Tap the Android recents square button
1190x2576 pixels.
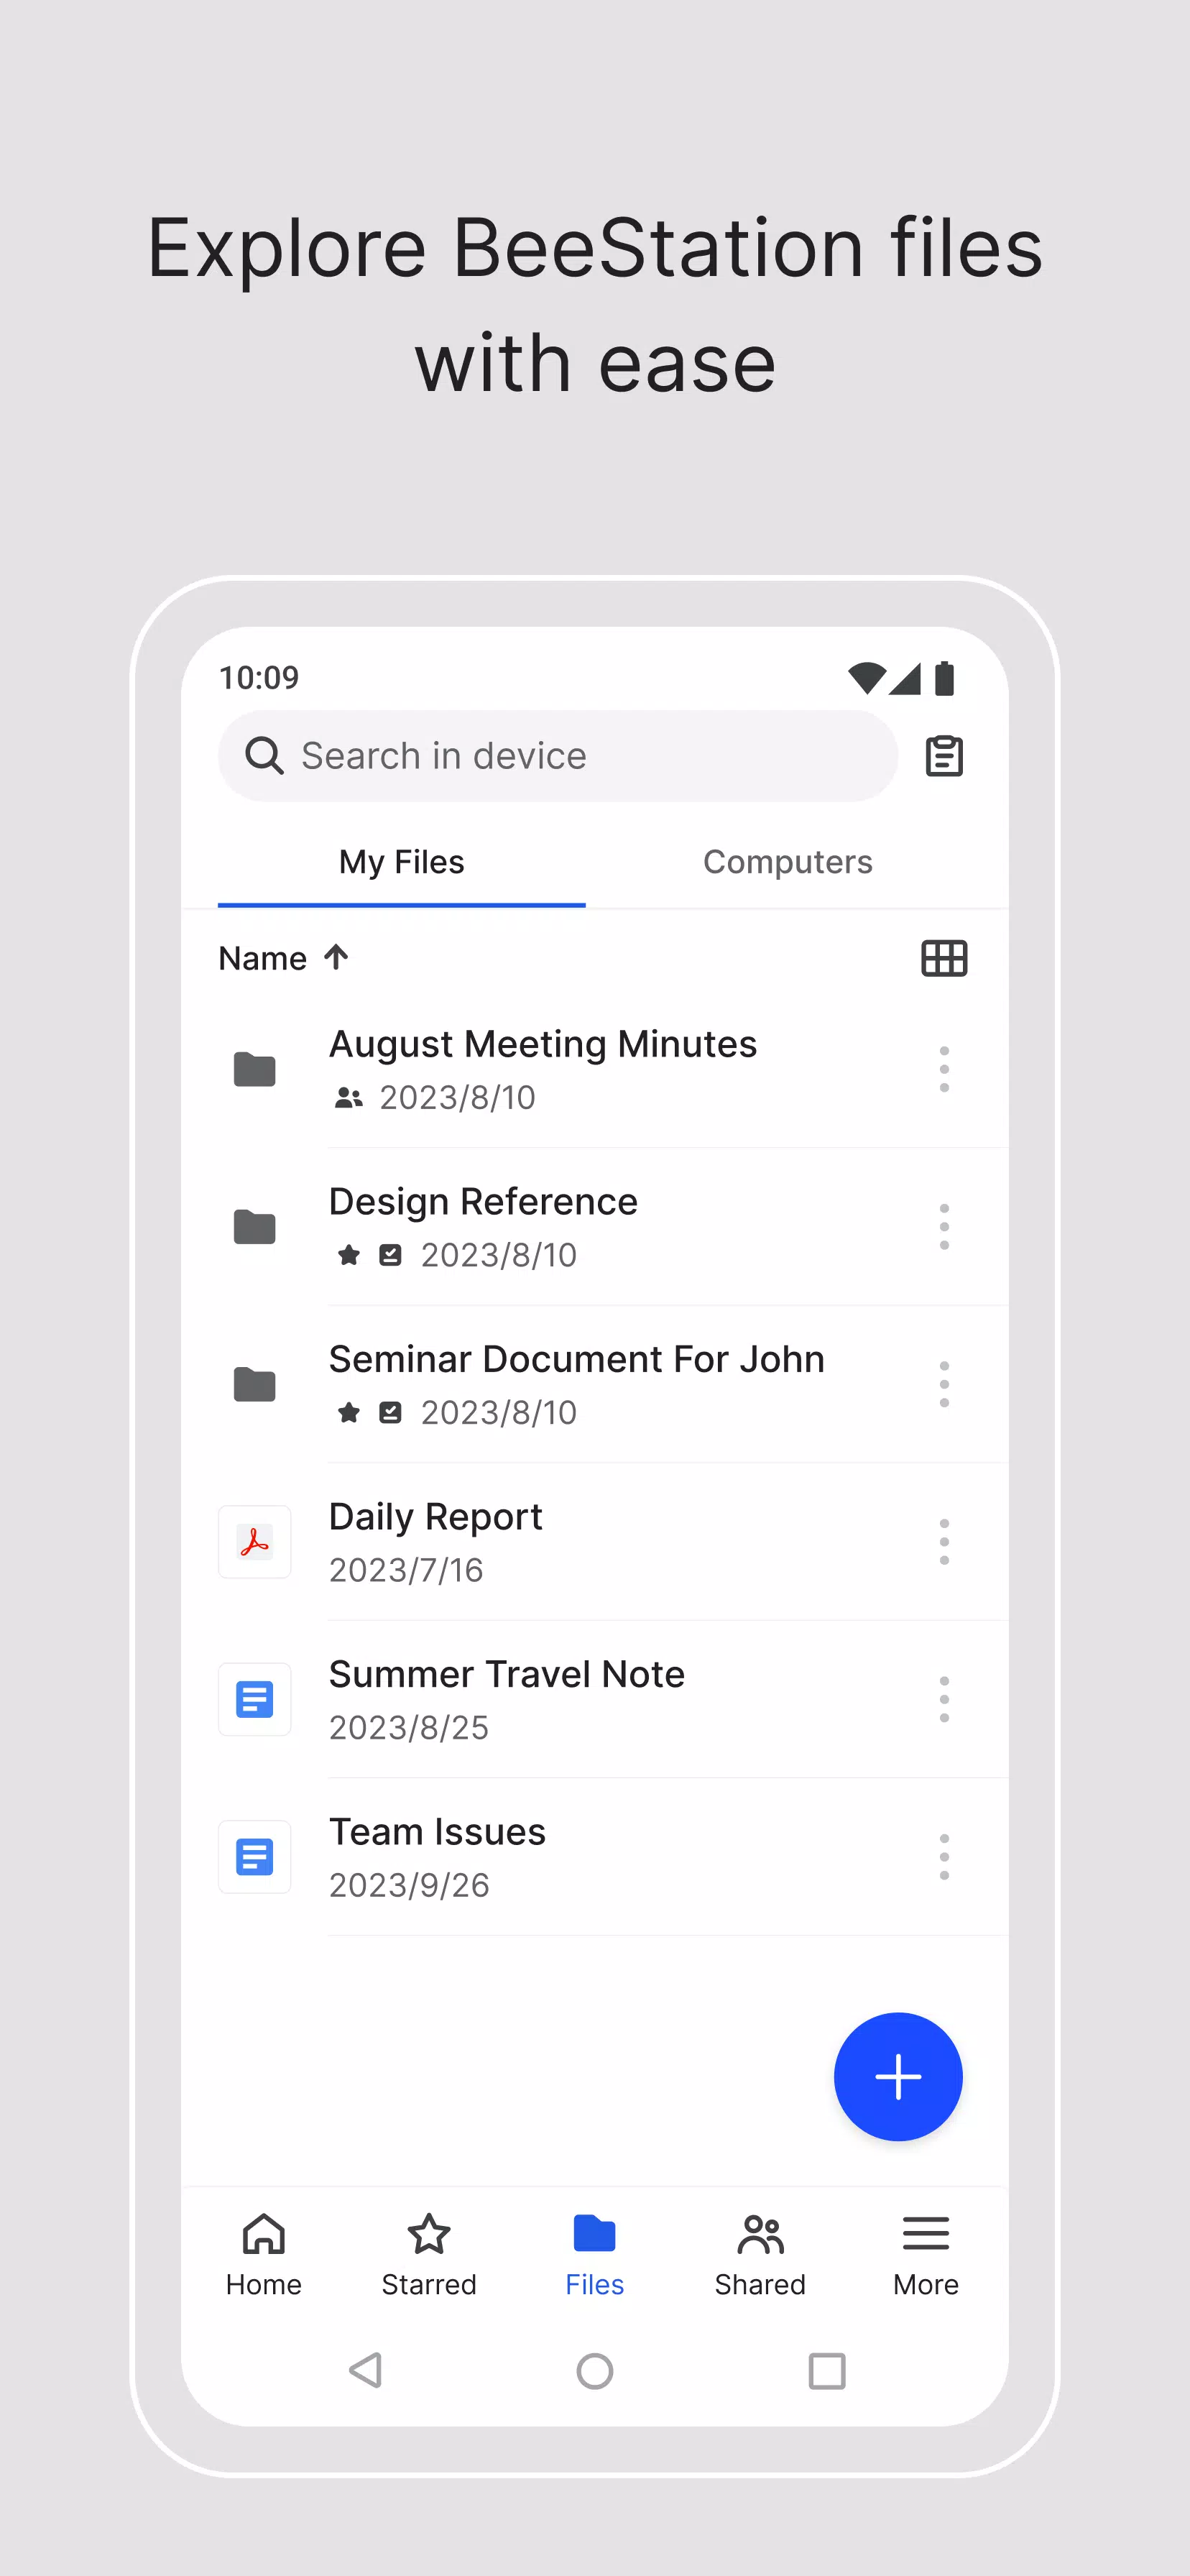[827, 2370]
